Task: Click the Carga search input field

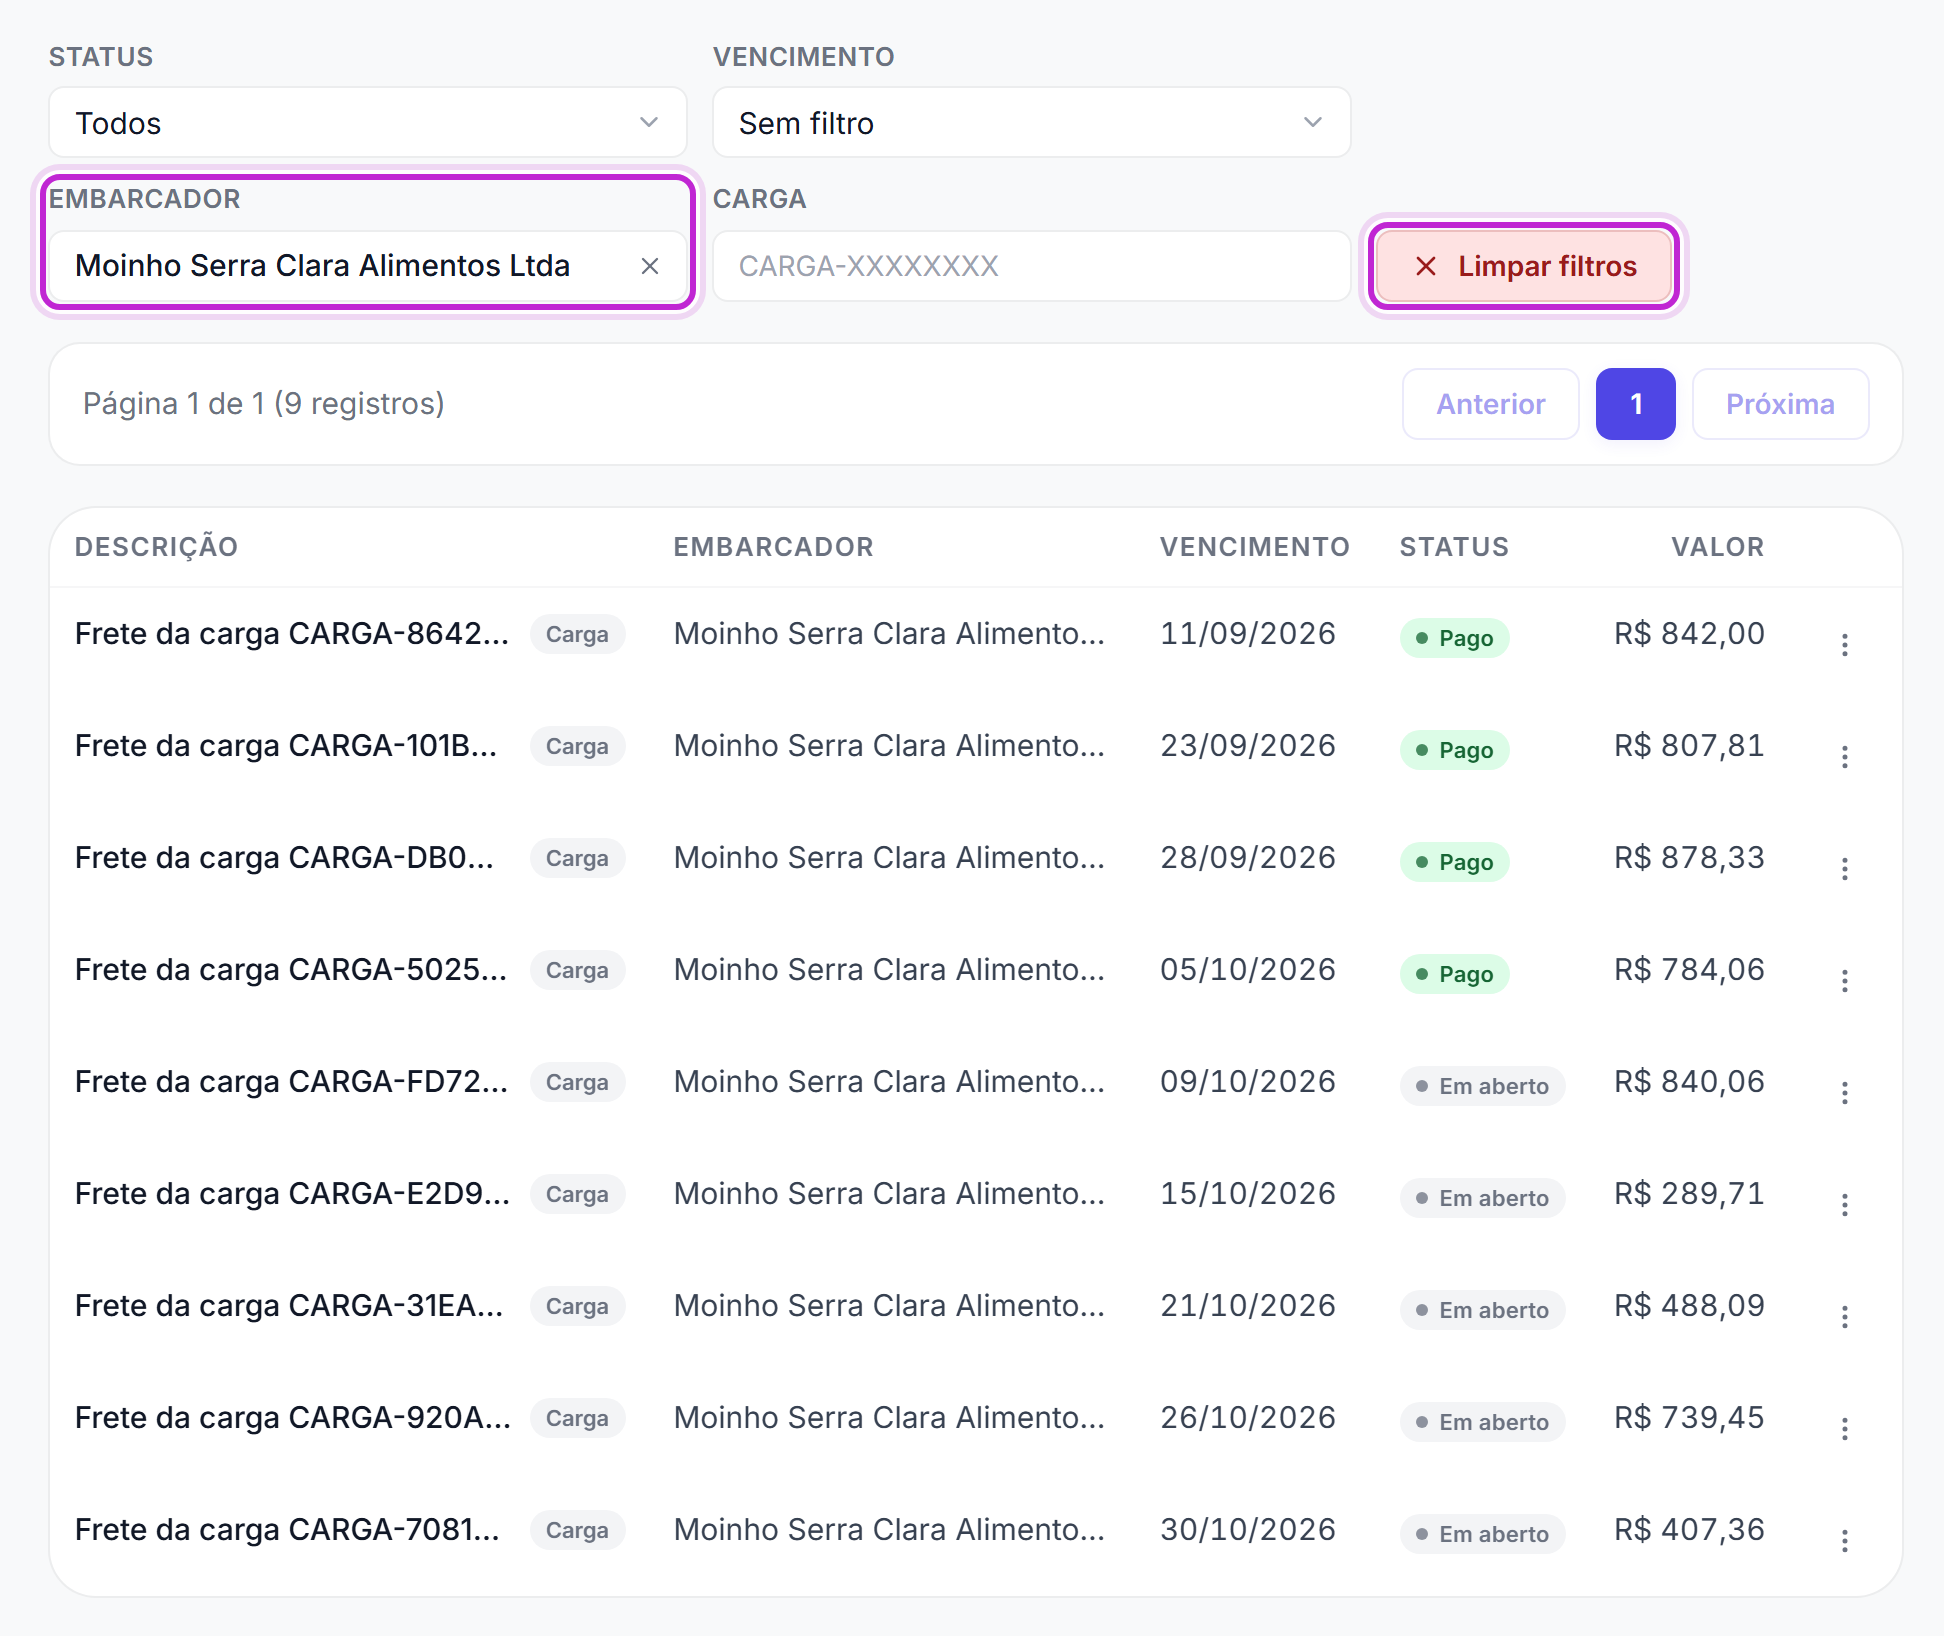Action: coord(1031,266)
